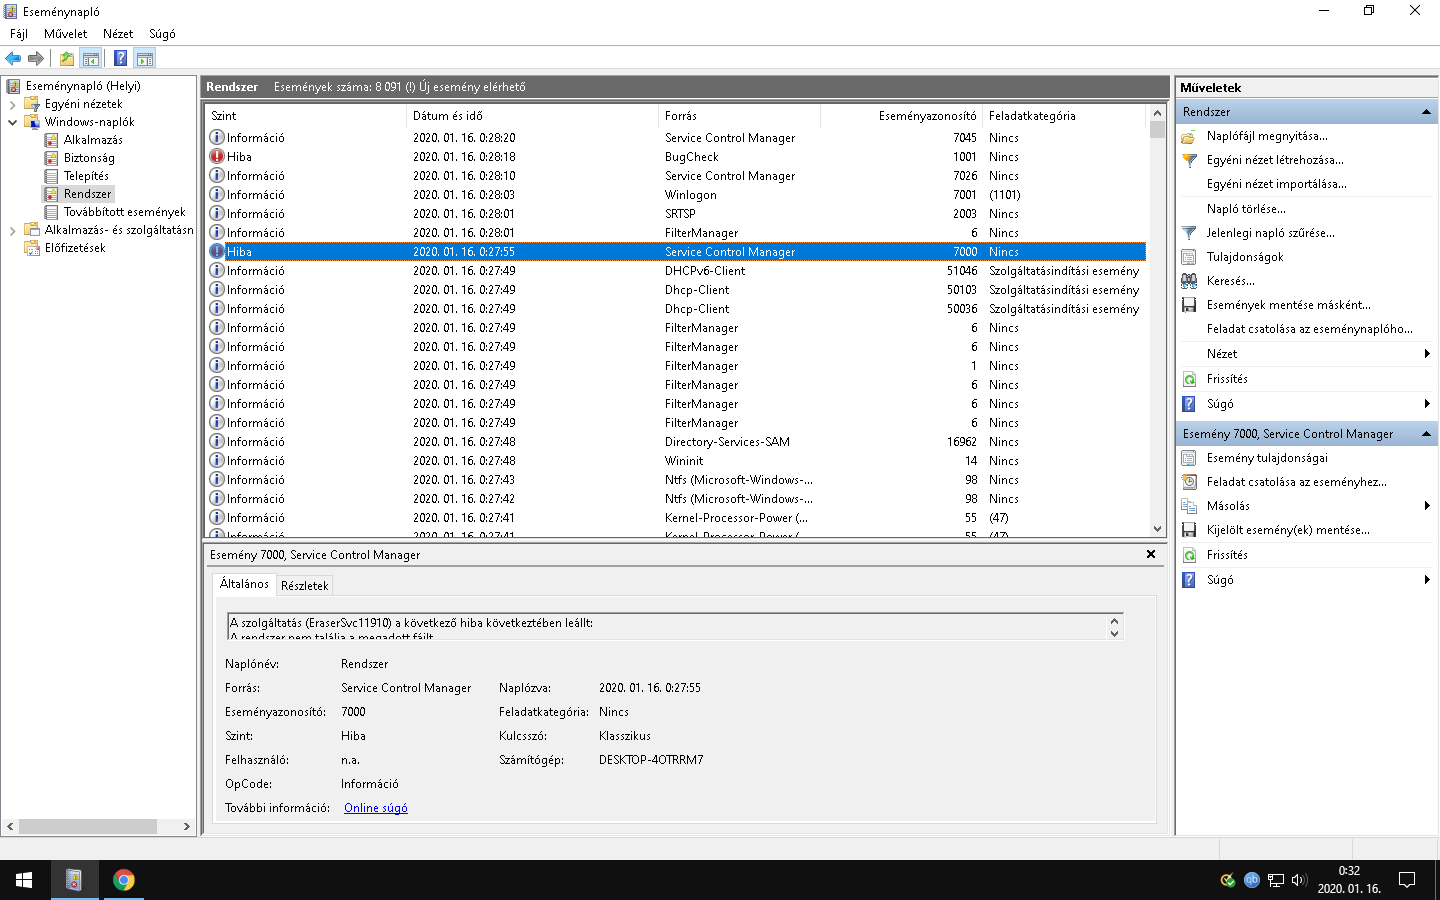Click the Kijelölt esemény(ek) mentése disk icon
1440x900 pixels.
(x=1189, y=530)
